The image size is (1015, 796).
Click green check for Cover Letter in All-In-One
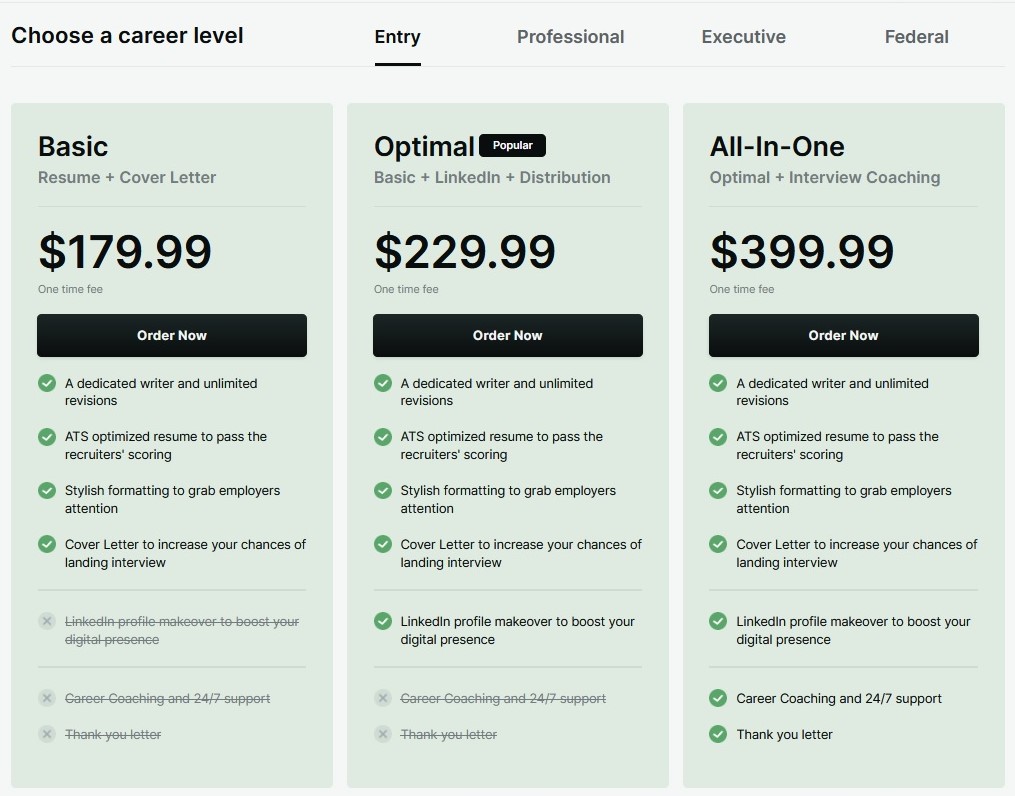[718, 544]
